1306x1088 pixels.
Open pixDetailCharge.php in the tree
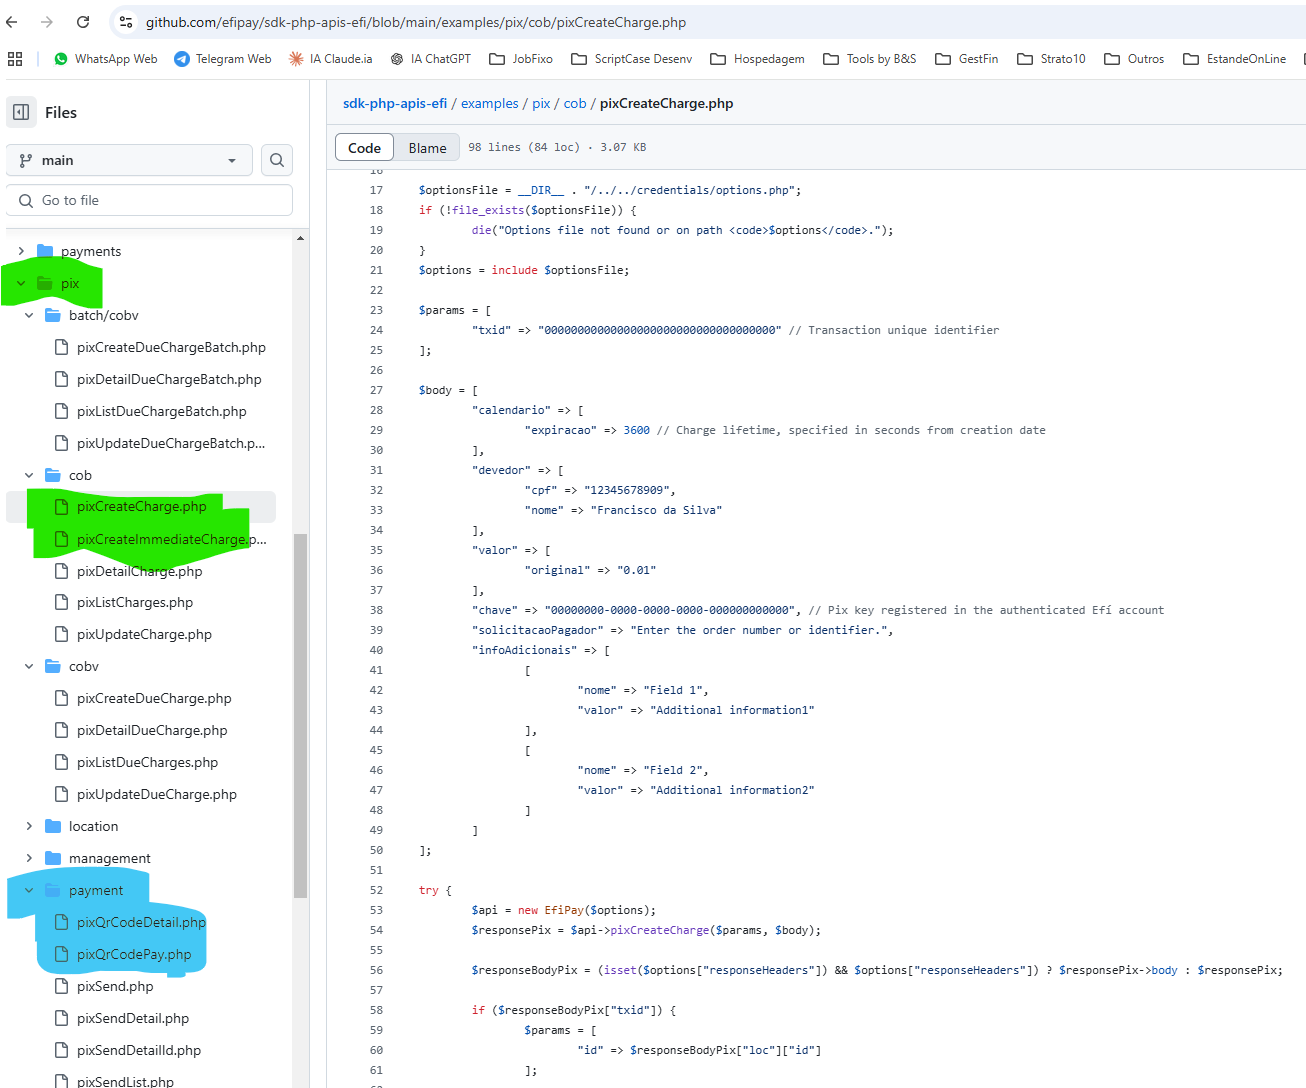tap(139, 571)
